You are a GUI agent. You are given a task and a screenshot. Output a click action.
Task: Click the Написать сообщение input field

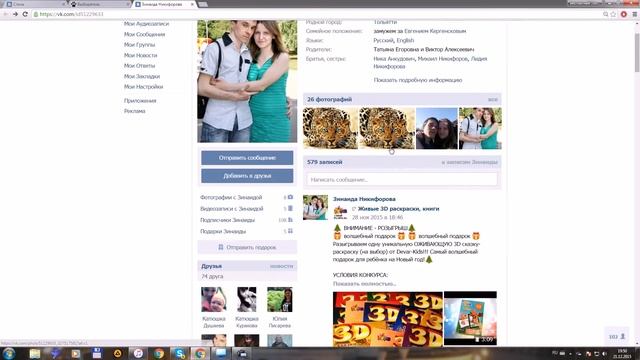tap(402, 179)
